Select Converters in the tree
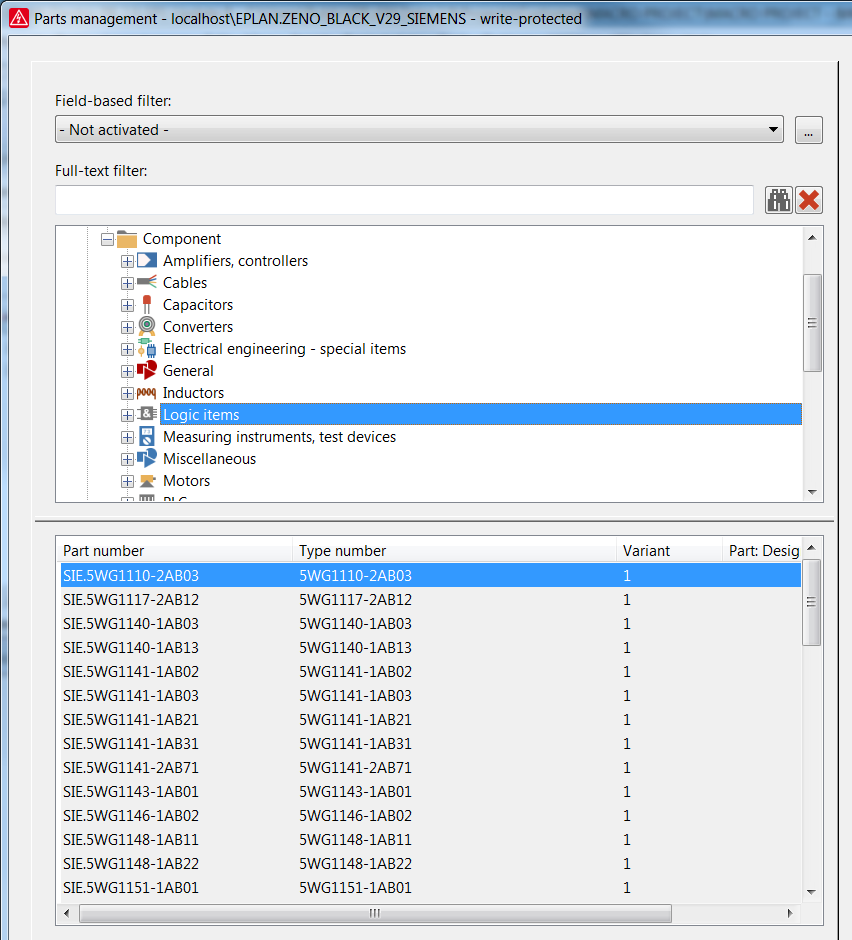This screenshot has height=940, width=852. click(198, 327)
